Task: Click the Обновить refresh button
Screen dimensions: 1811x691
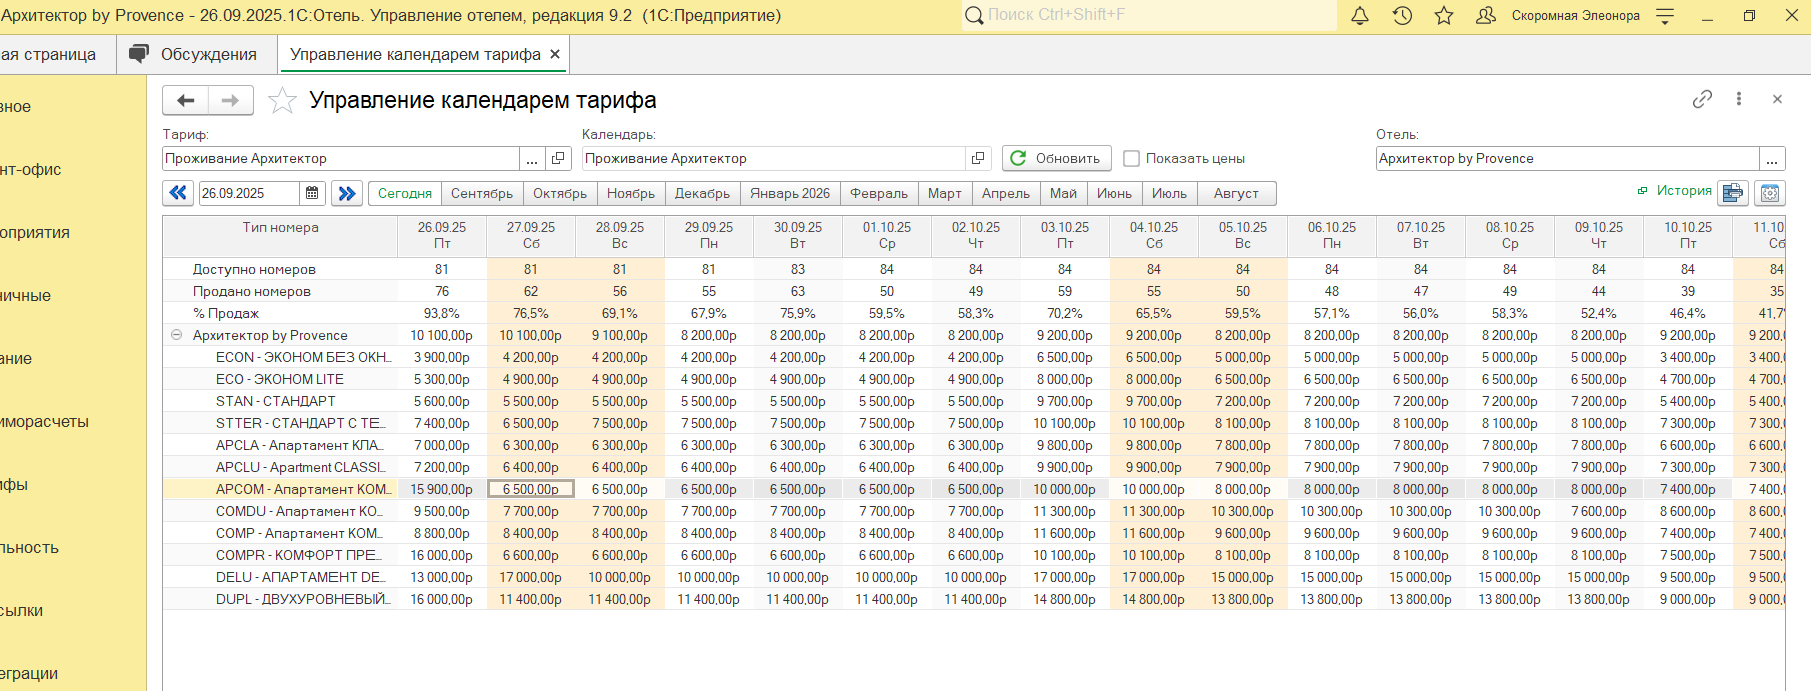Action: pyautogui.click(x=1057, y=158)
